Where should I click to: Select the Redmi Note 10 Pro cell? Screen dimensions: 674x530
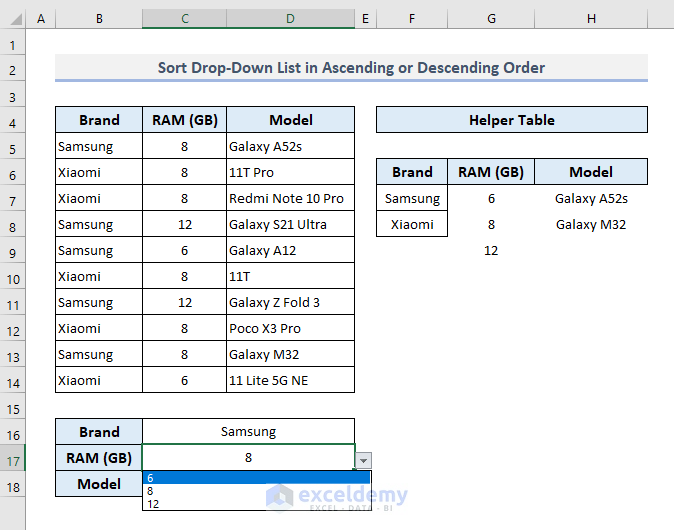291,198
